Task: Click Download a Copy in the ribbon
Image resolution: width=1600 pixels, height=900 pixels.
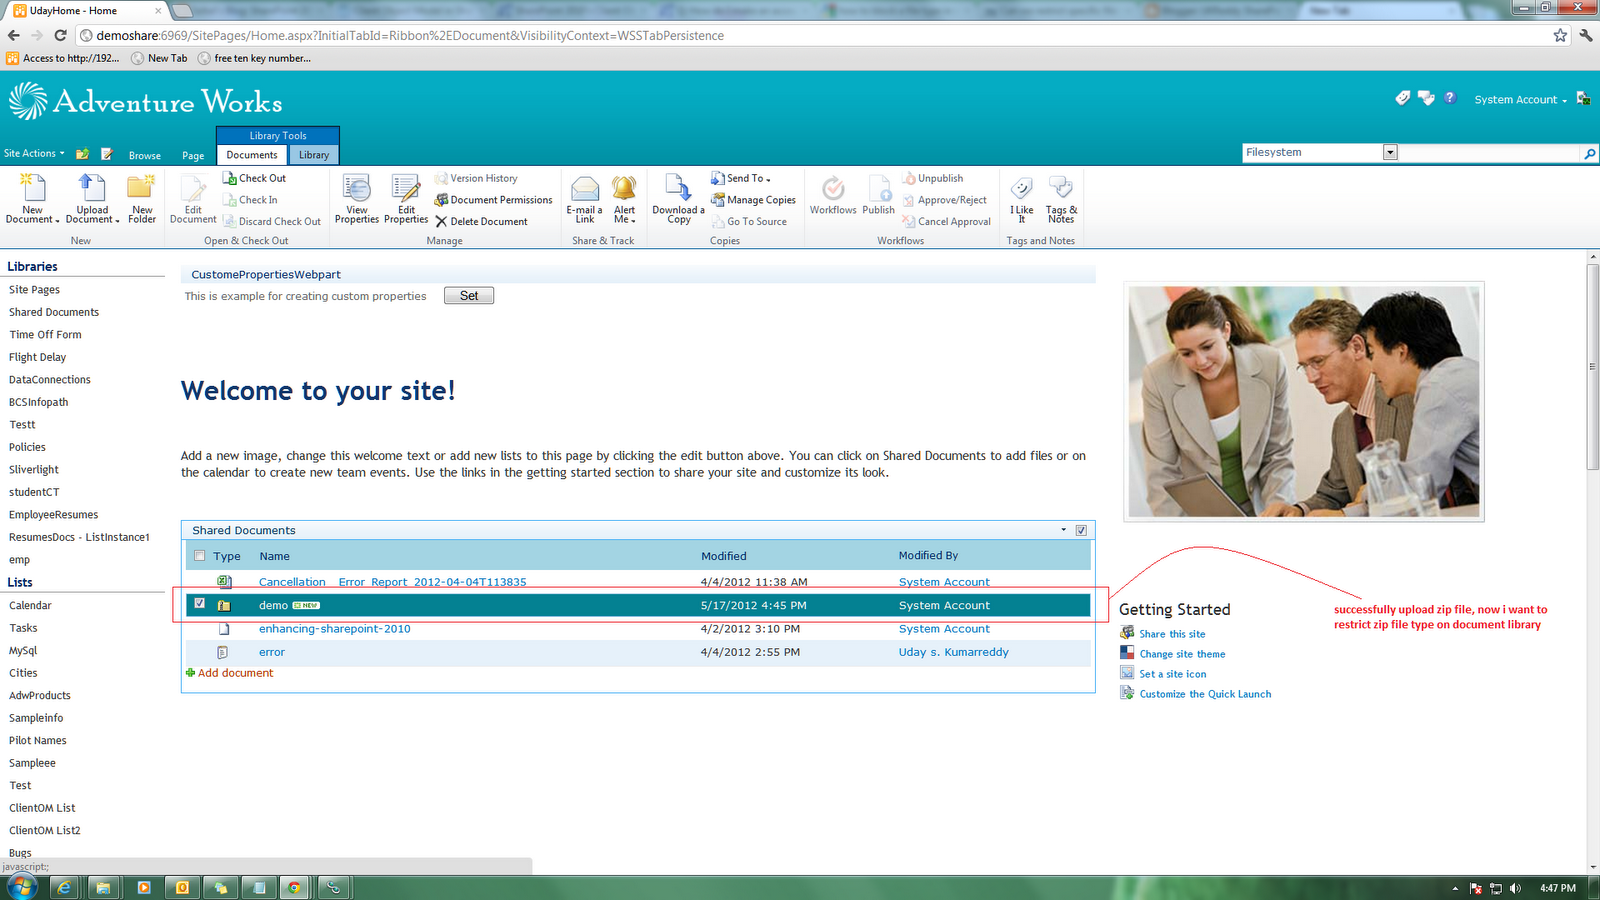Action: pos(678,199)
